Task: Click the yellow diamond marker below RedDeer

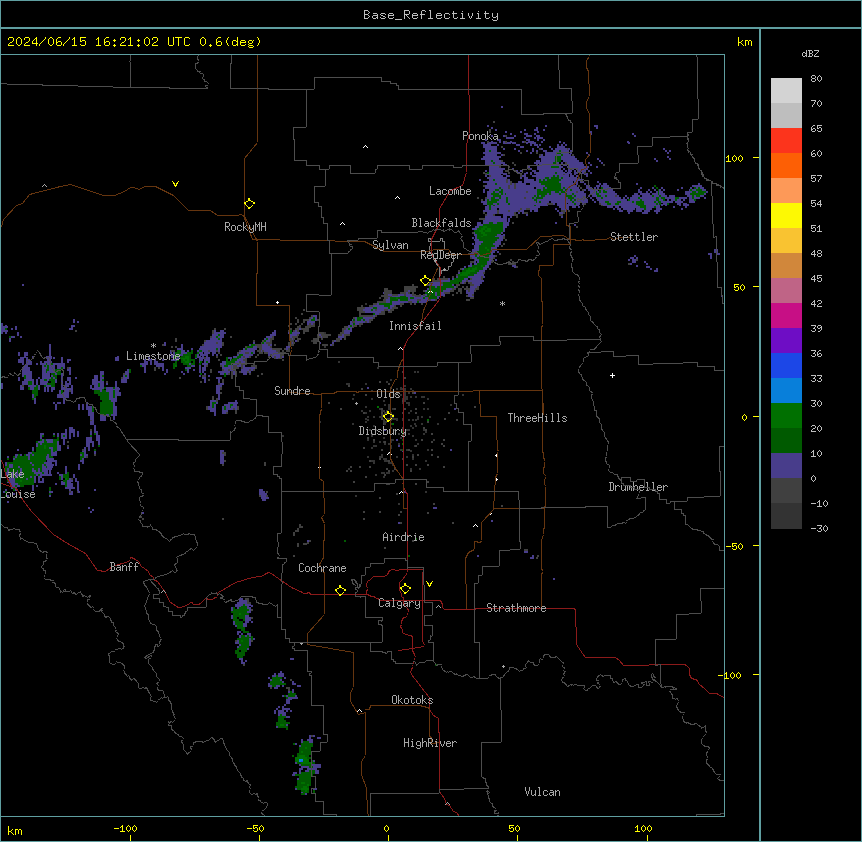Action: [x=426, y=281]
